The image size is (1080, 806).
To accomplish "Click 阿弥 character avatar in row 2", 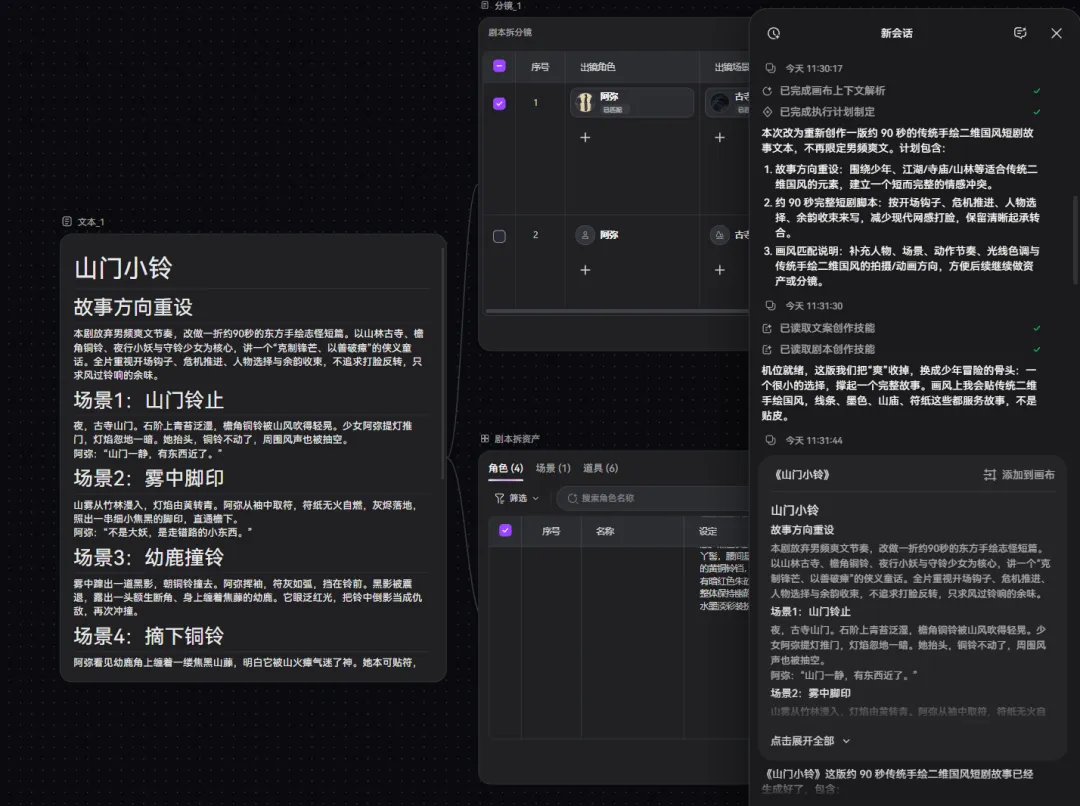I will tap(585, 235).
